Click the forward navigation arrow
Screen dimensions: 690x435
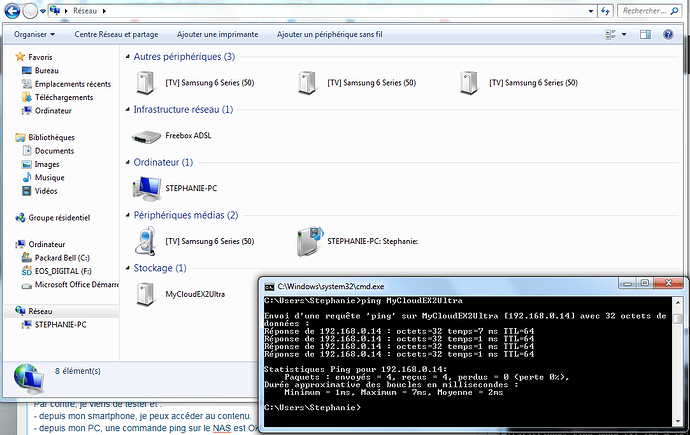point(30,11)
